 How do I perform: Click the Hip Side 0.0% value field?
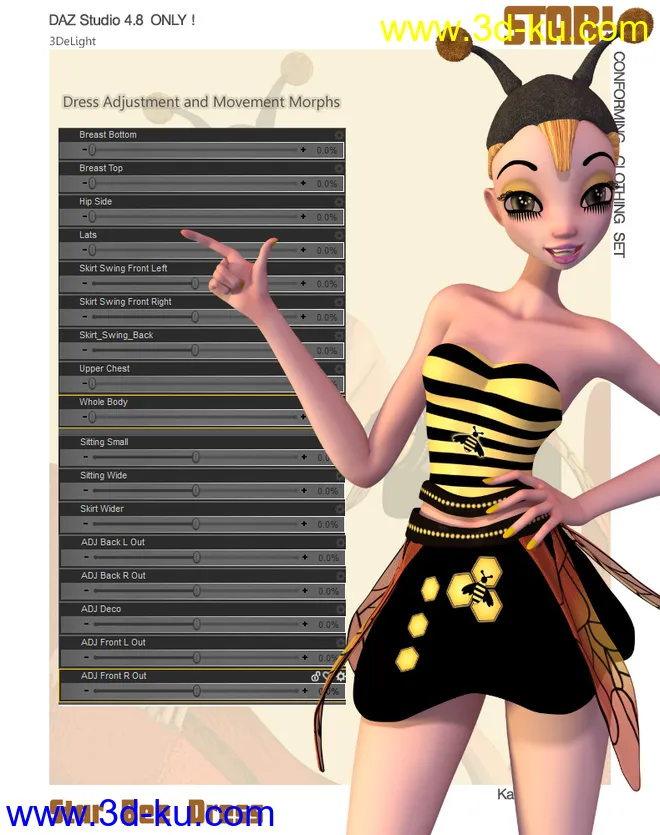pos(327,217)
